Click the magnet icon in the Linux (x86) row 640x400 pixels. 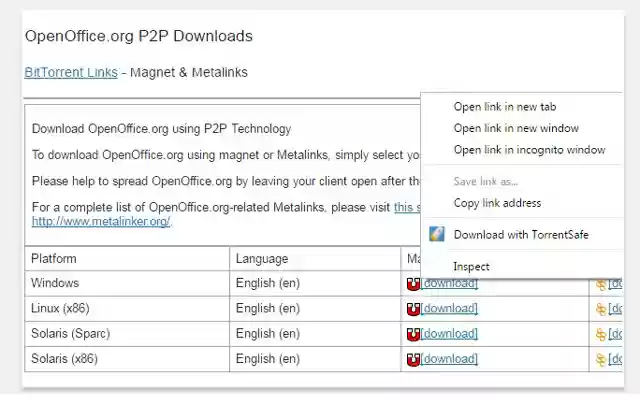tap(413, 309)
